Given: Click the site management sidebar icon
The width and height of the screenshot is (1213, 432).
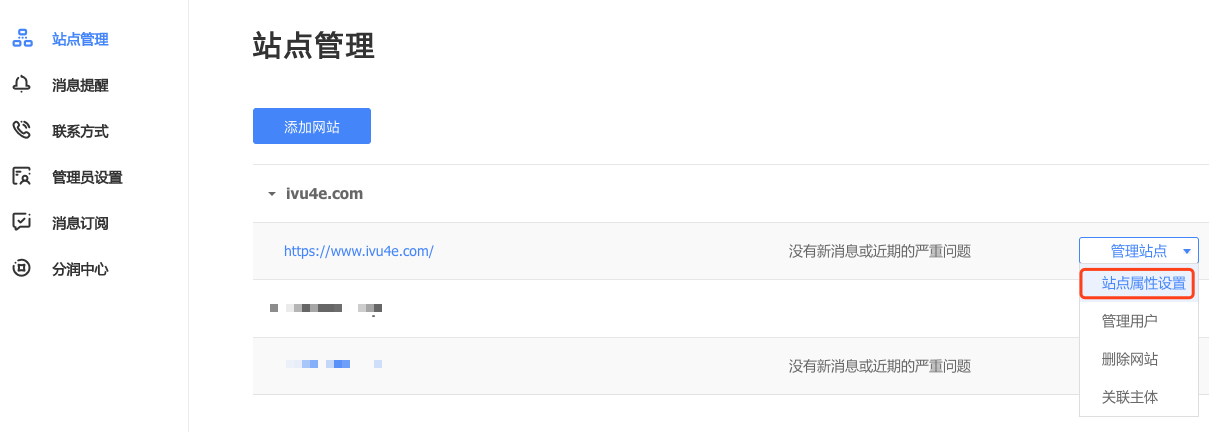Looking at the screenshot, I should pos(21,40).
